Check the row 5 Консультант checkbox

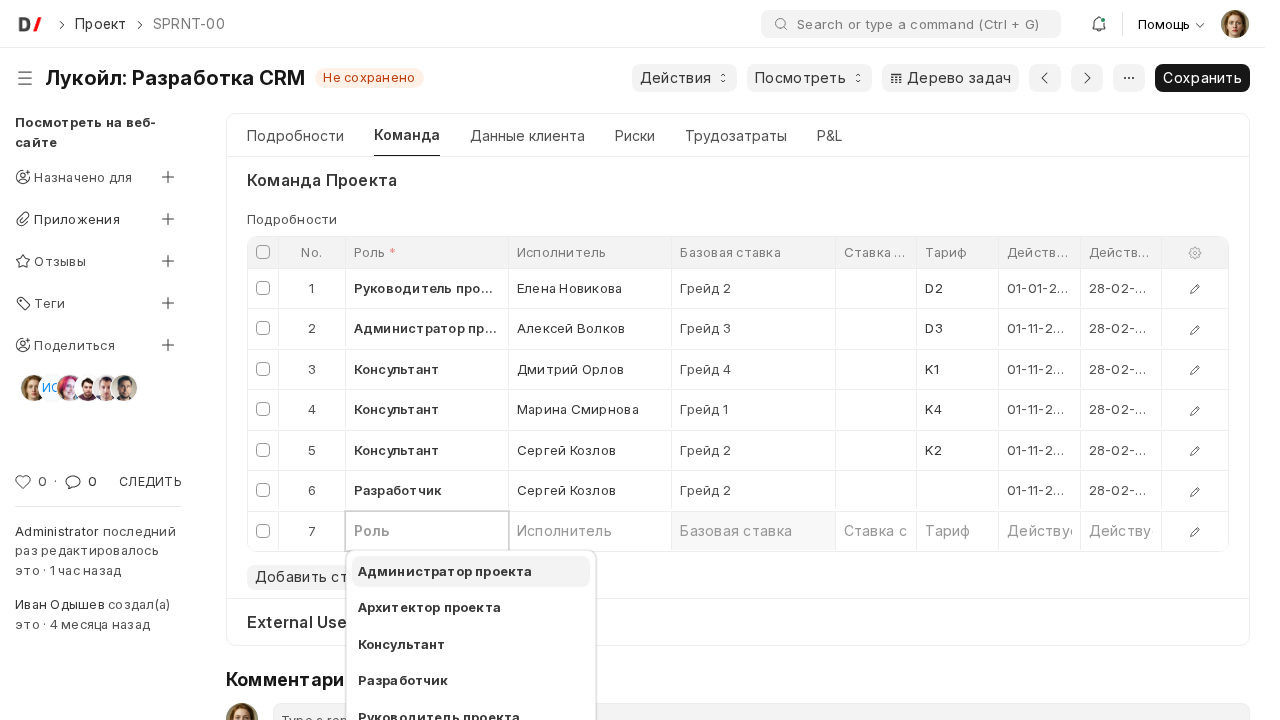pos(263,450)
